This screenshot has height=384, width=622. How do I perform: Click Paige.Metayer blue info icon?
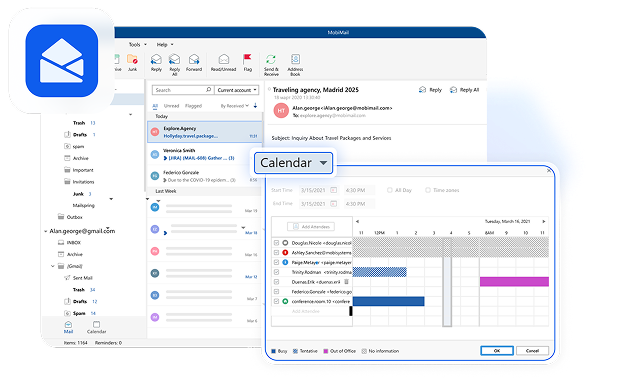[x=285, y=262]
